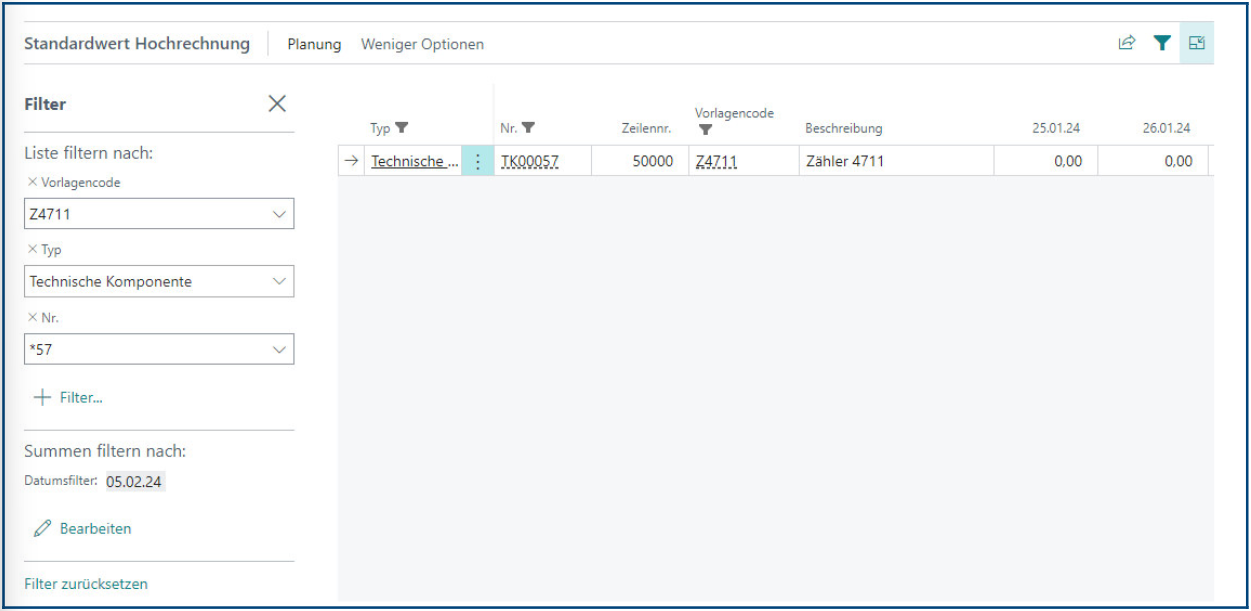This screenshot has height=611, width=1251.
Task: Click the Filter zurücksetzen link
Action: 86,584
